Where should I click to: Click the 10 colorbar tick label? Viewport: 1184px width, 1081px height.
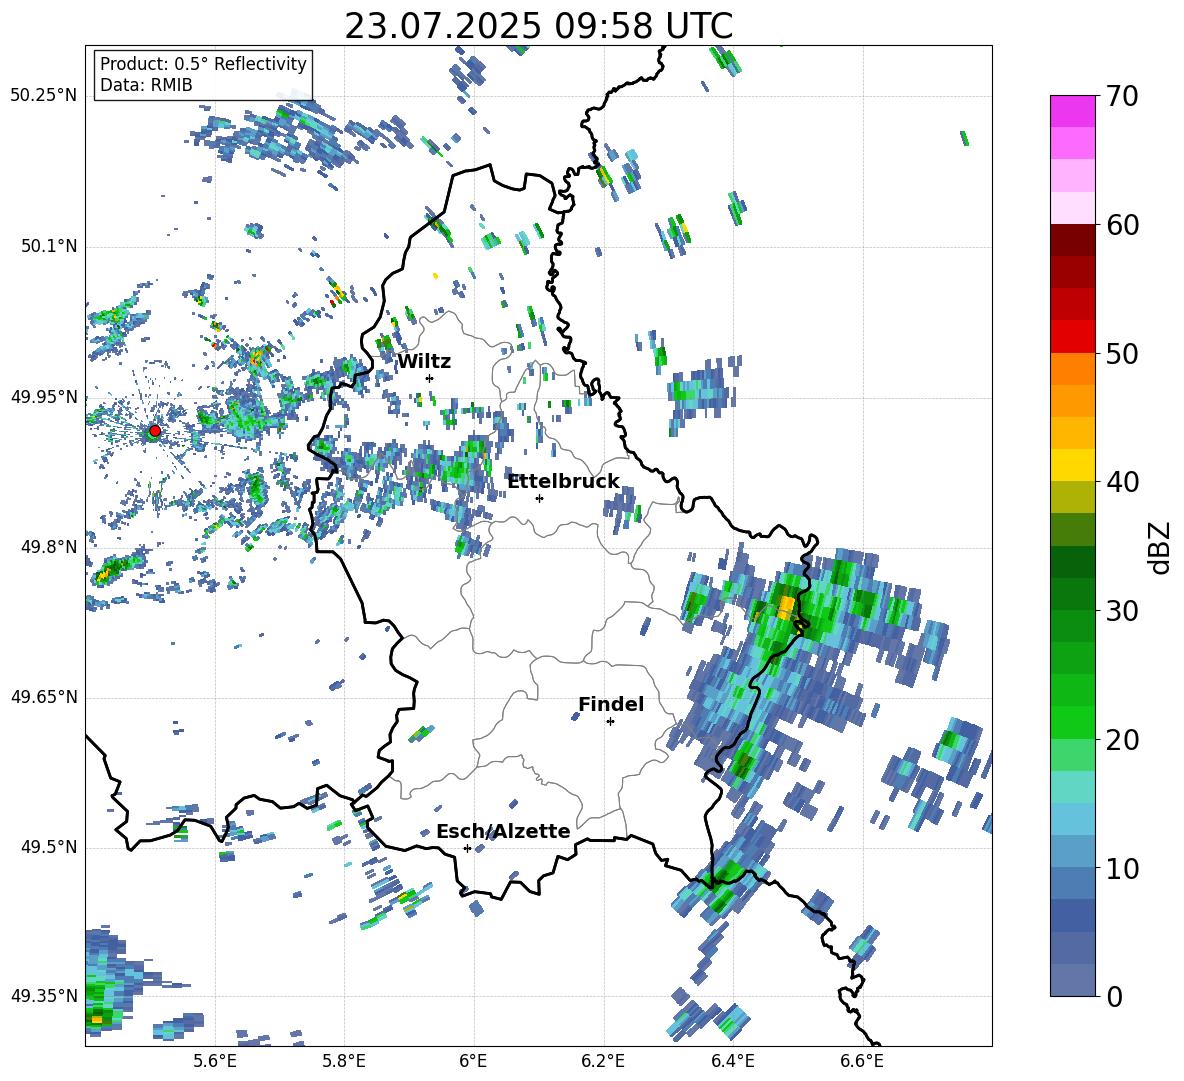(1121, 868)
